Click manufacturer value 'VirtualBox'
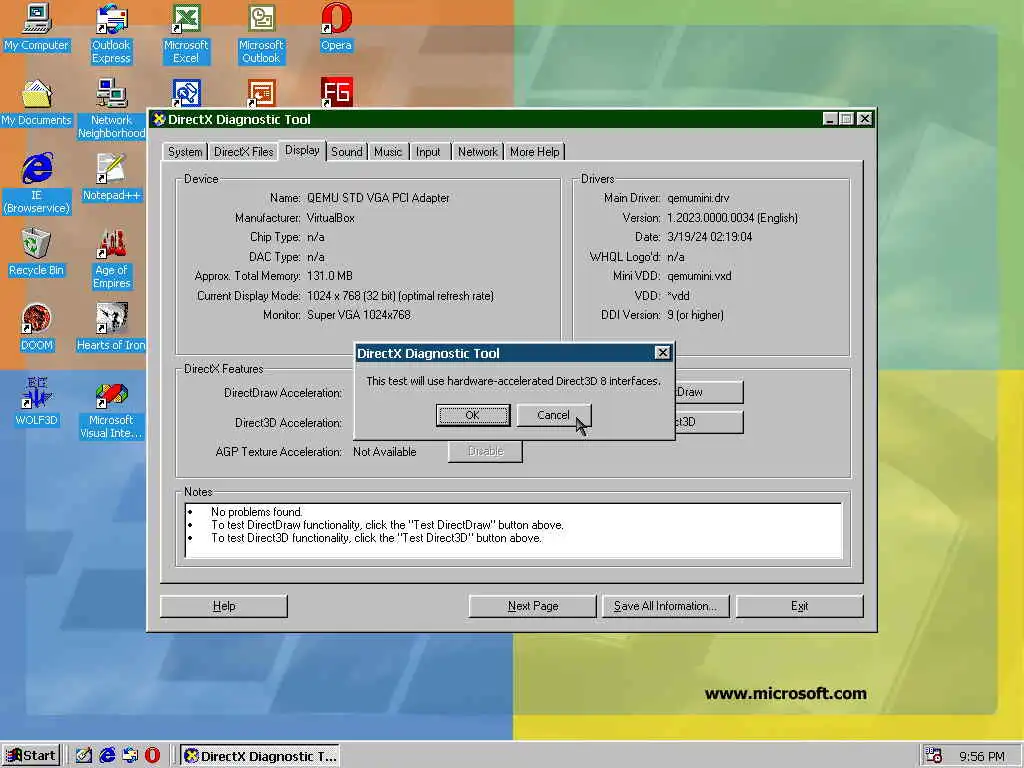Viewport: 1024px width, 768px height. click(x=330, y=217)
